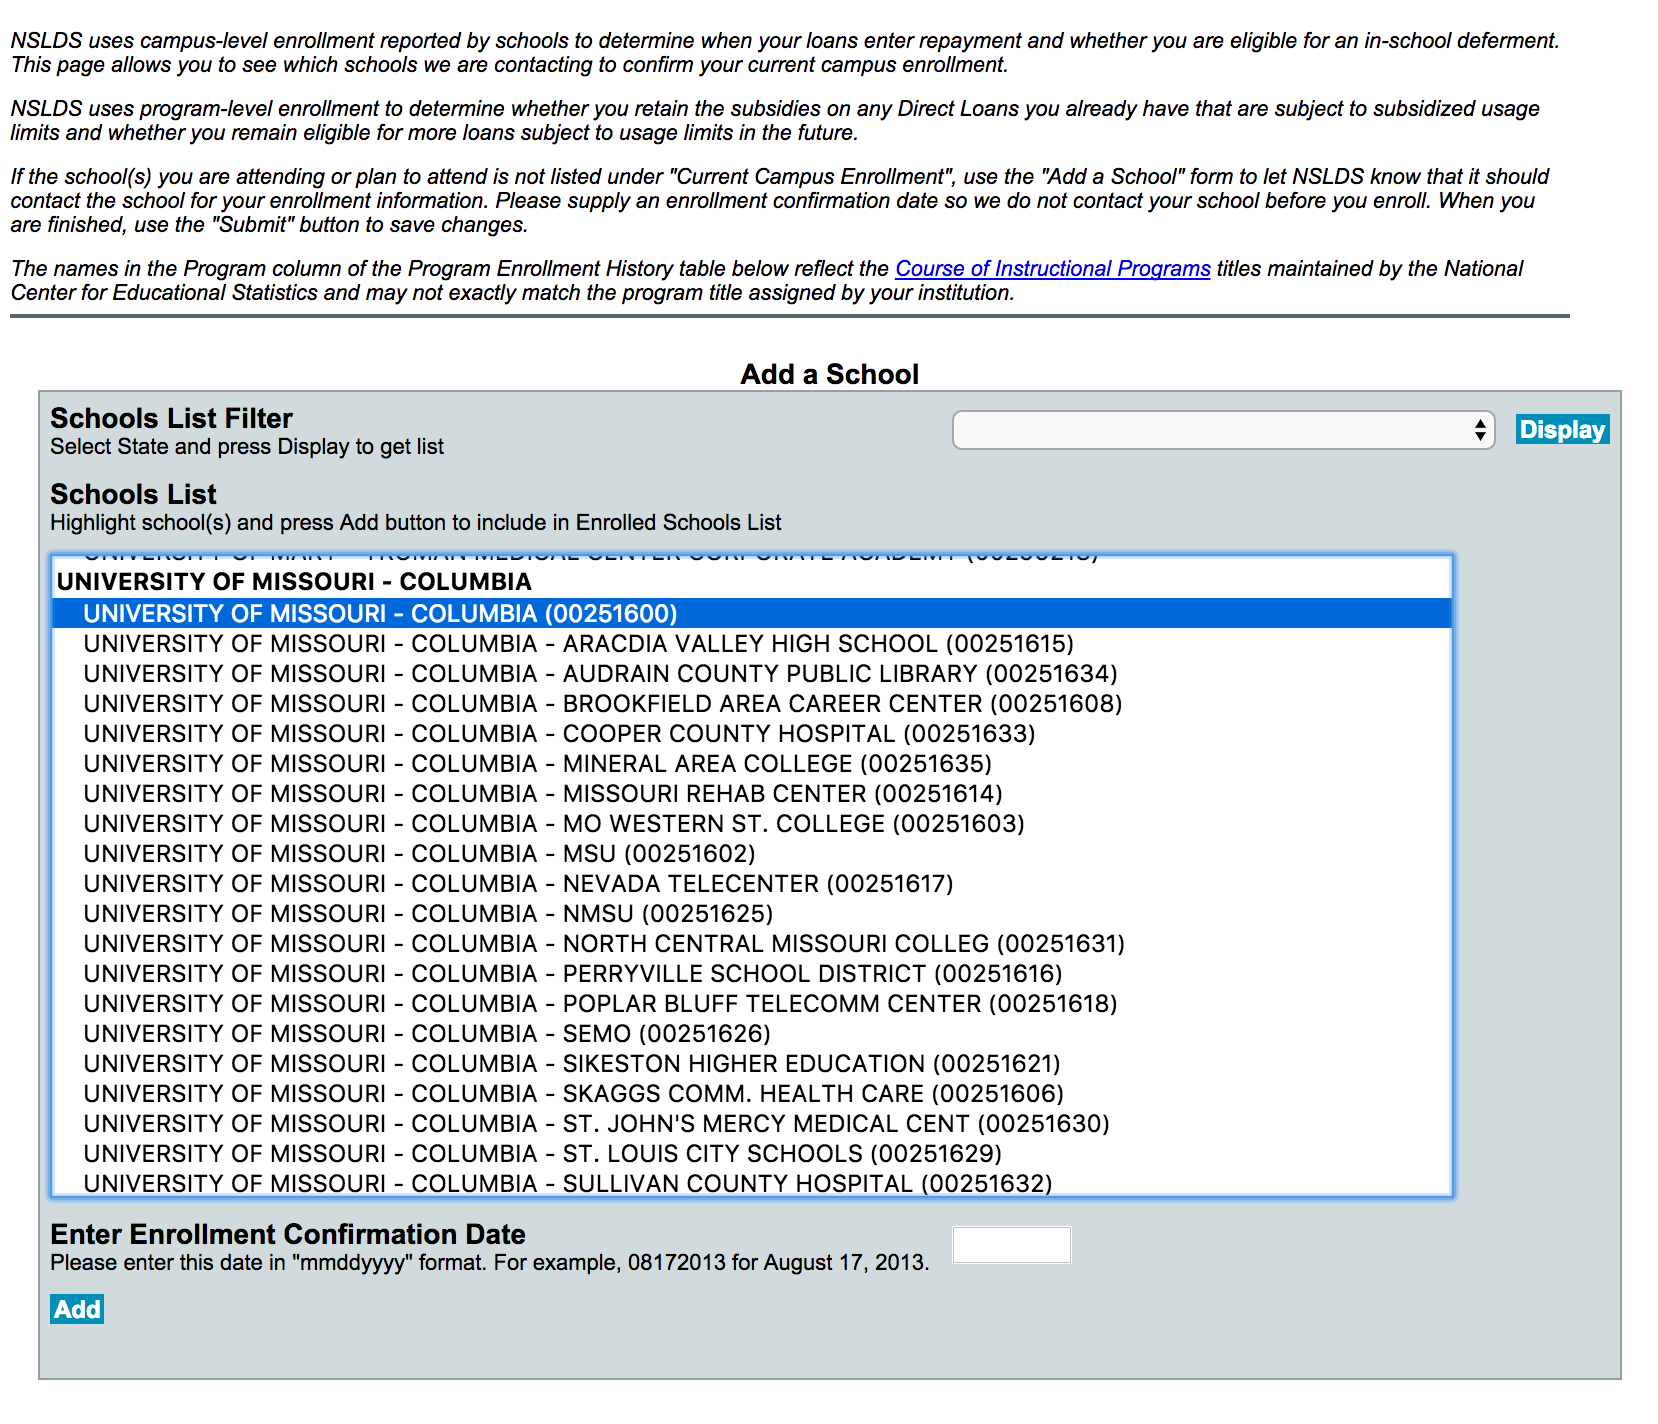The image size is (1658, 1424).
Task: Click the Display button
Action: pos(1562,429)
